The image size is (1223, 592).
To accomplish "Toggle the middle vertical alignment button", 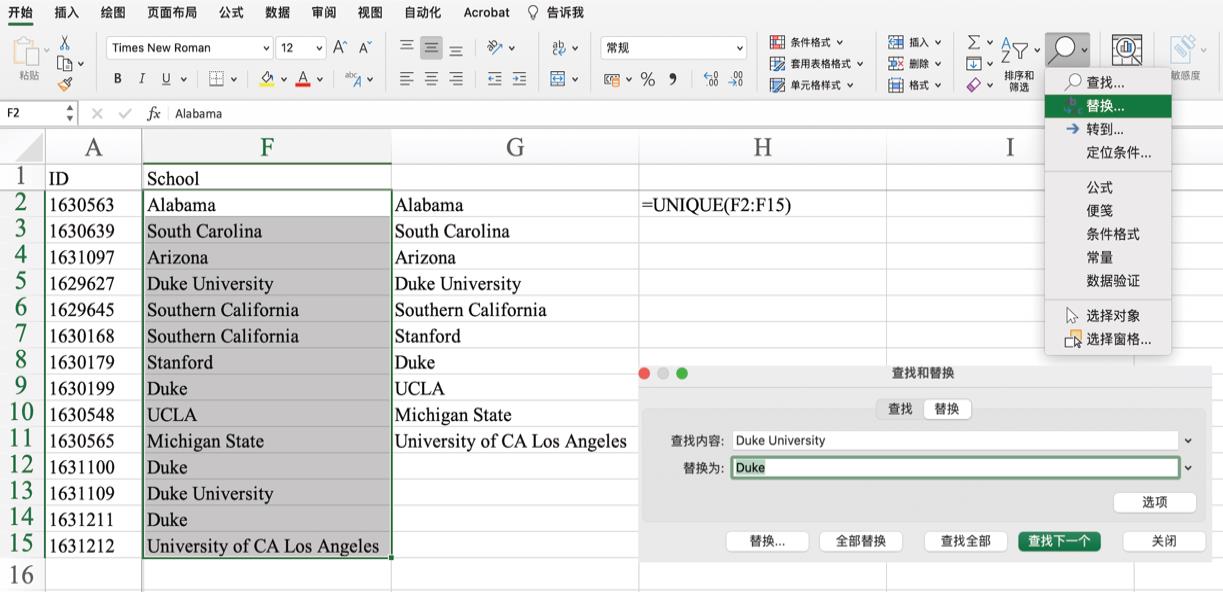I will click(x=431, y=48).
